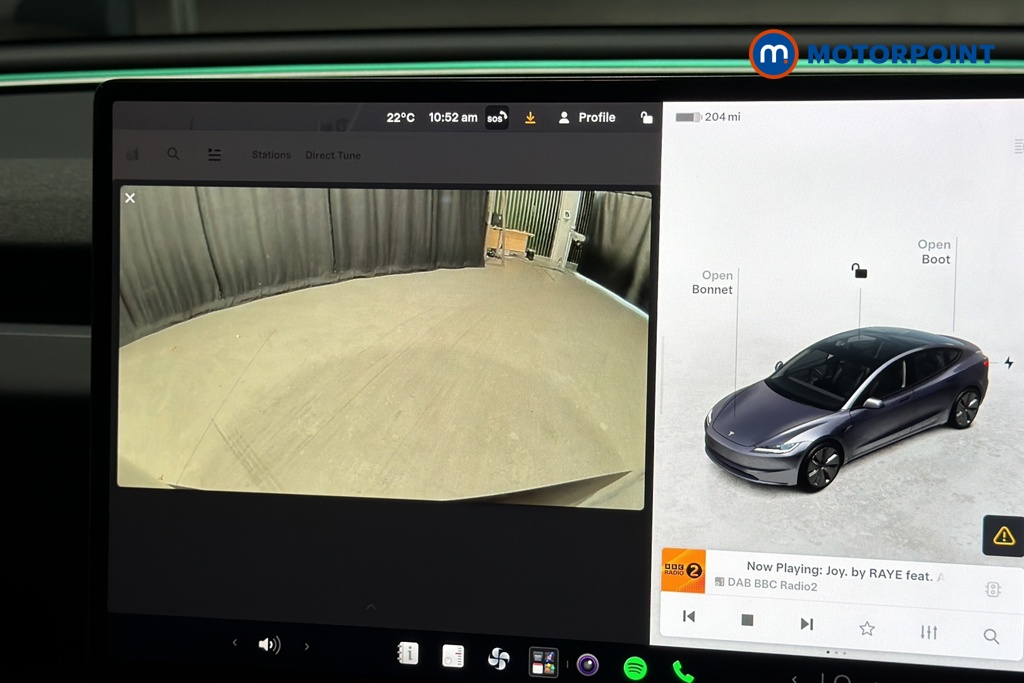
Task: Open search in the media player card
Action: tap(991, 636)
